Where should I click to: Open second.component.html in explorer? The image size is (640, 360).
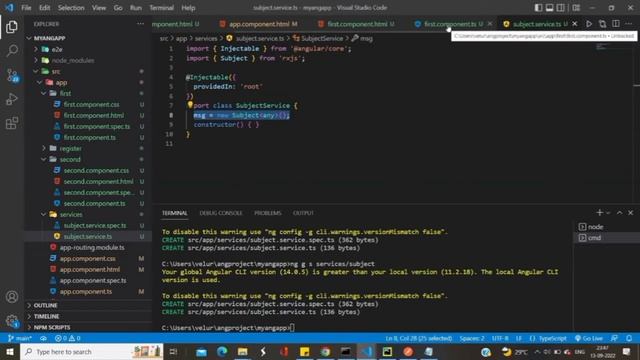(98, 181)
